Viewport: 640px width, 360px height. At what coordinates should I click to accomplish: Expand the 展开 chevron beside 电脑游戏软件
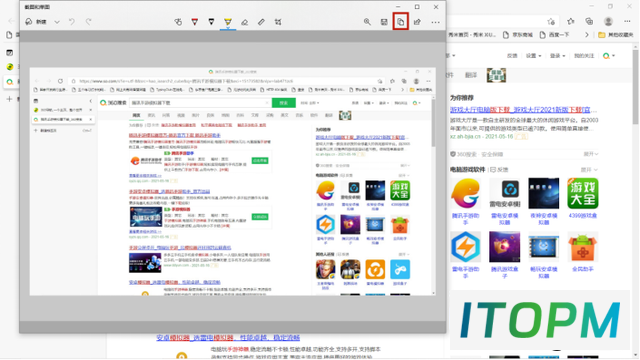589,169
